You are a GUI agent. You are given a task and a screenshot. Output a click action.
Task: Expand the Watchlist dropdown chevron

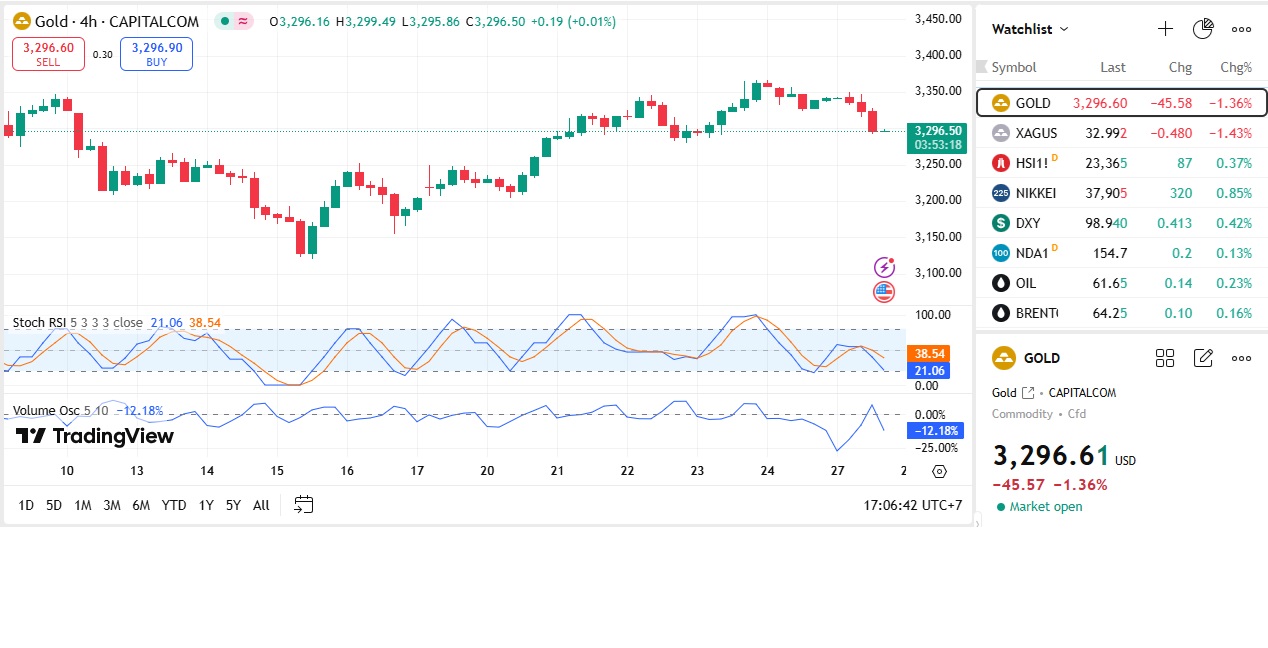pos(1064,29)
